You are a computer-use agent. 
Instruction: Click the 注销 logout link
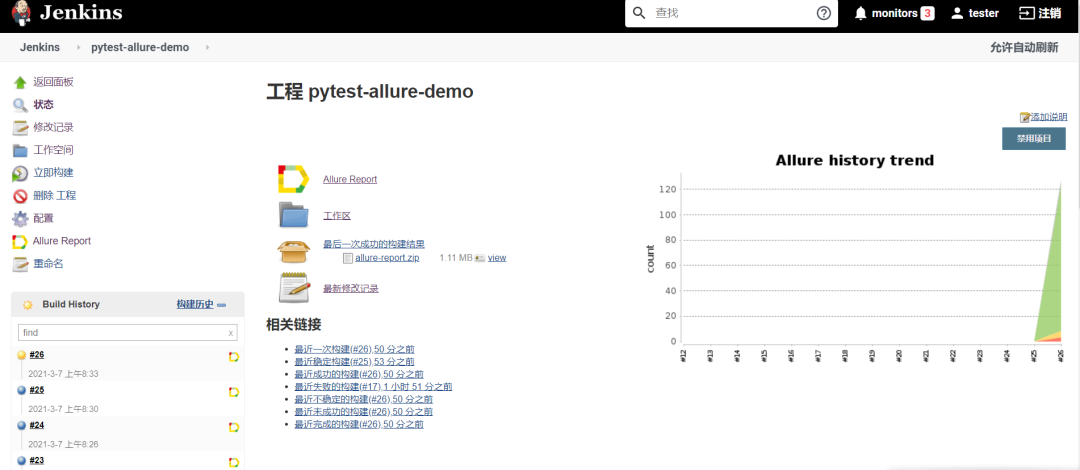click(x=1049, y=13)
